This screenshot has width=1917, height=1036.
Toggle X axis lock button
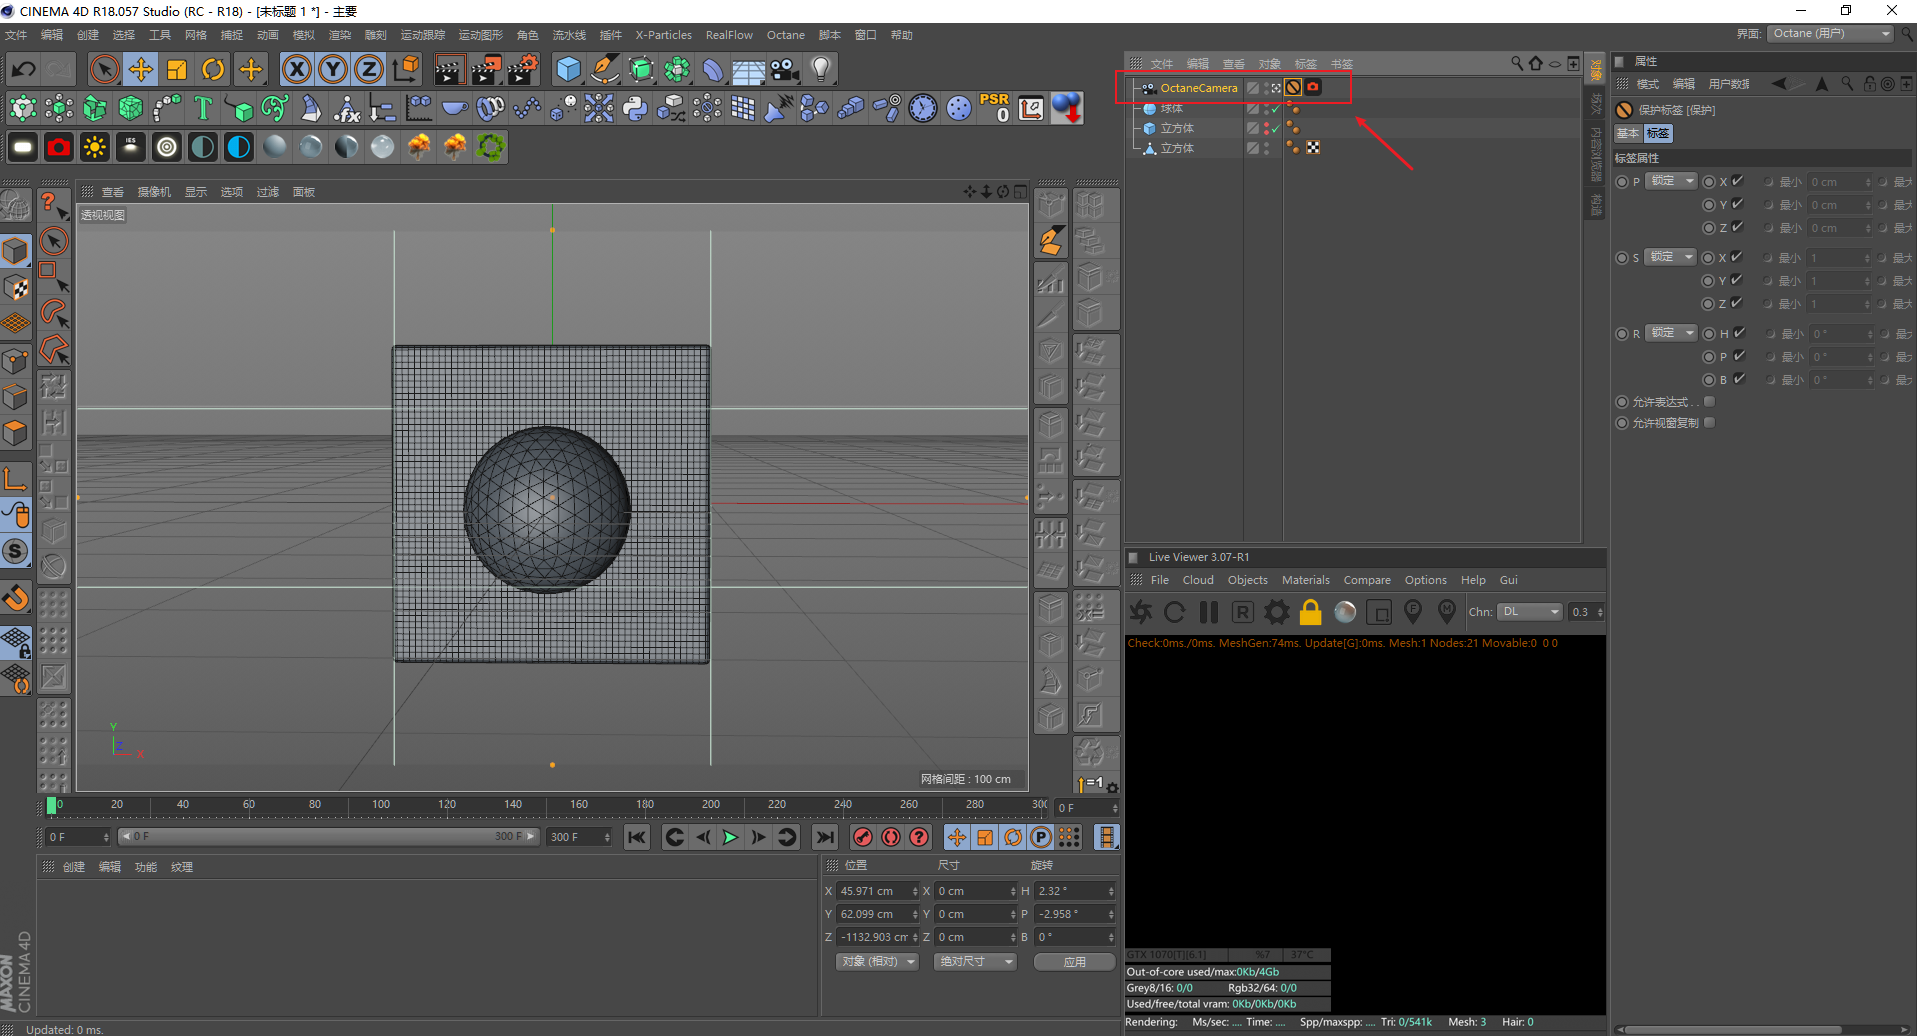point(296,69)
